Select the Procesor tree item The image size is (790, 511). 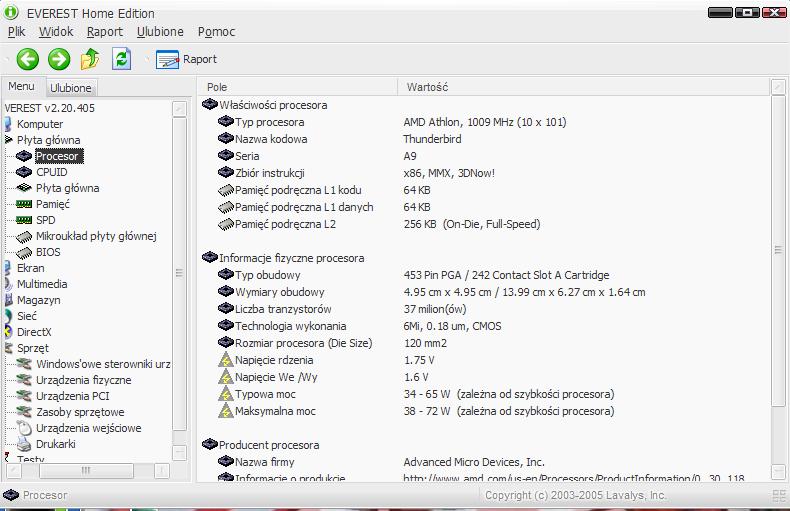tap(59, 156)
